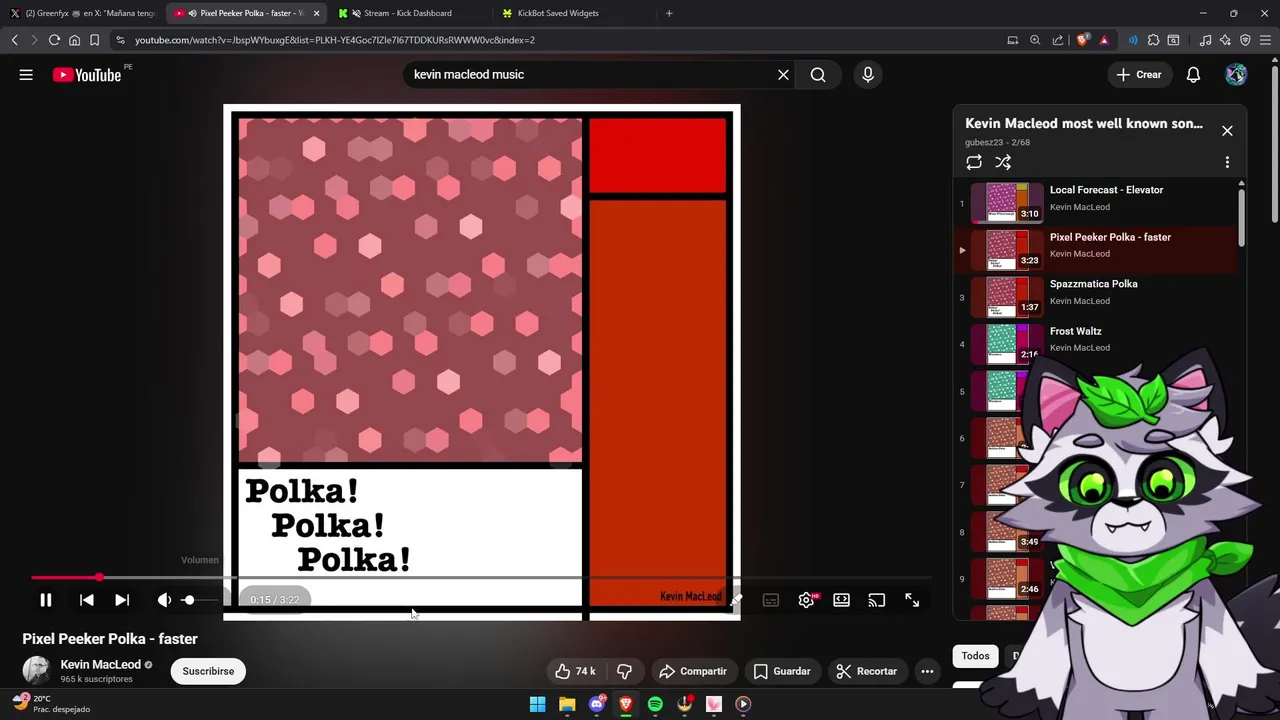Go back in browser history
1280x720 pixels.
(x=14, y=40)
